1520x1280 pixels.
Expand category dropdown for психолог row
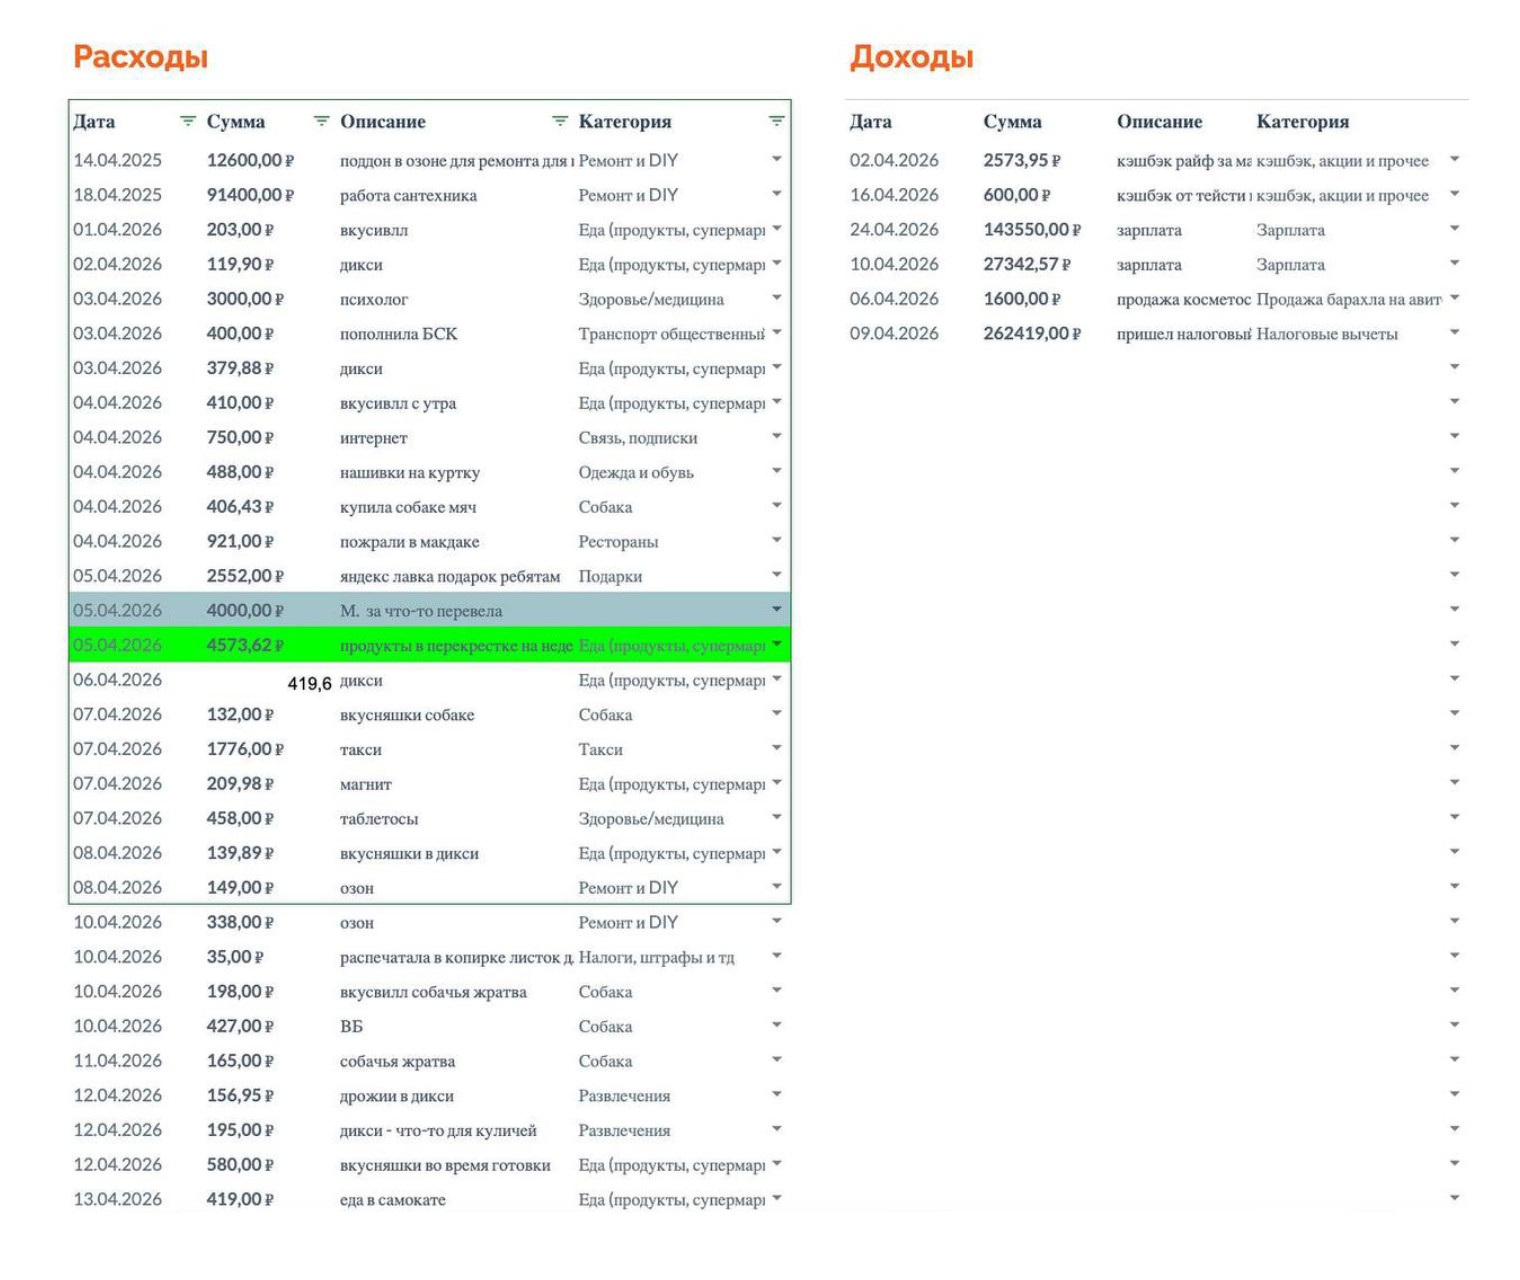click(x=777, y=298)
